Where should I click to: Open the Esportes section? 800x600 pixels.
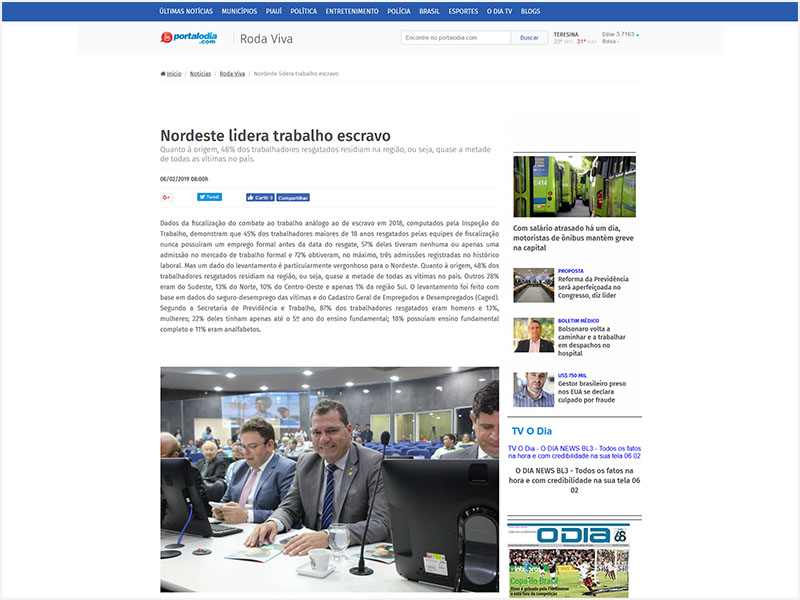[x=463, y=11]
